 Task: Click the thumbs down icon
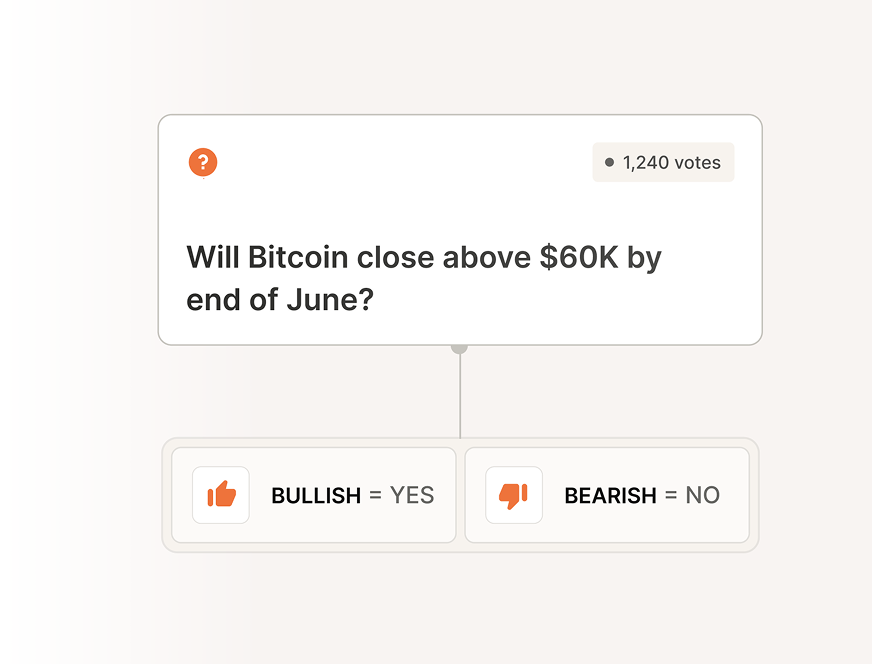(513, 495)
